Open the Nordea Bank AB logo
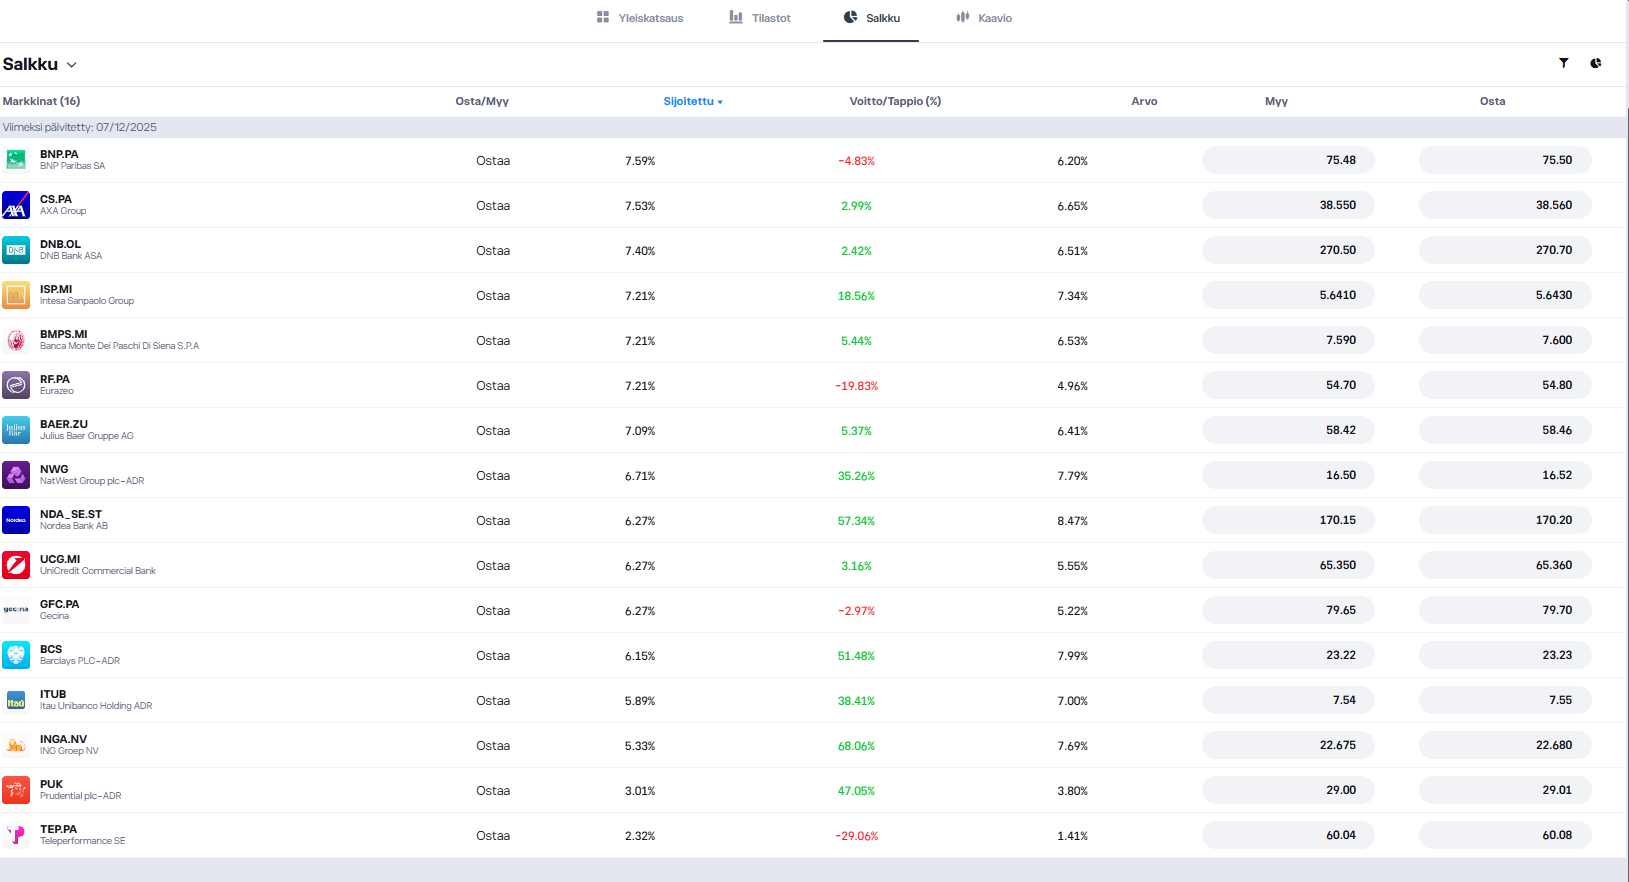Image resolution: width=1629 pixels, height=882 pixels. [x=16, y=520]
